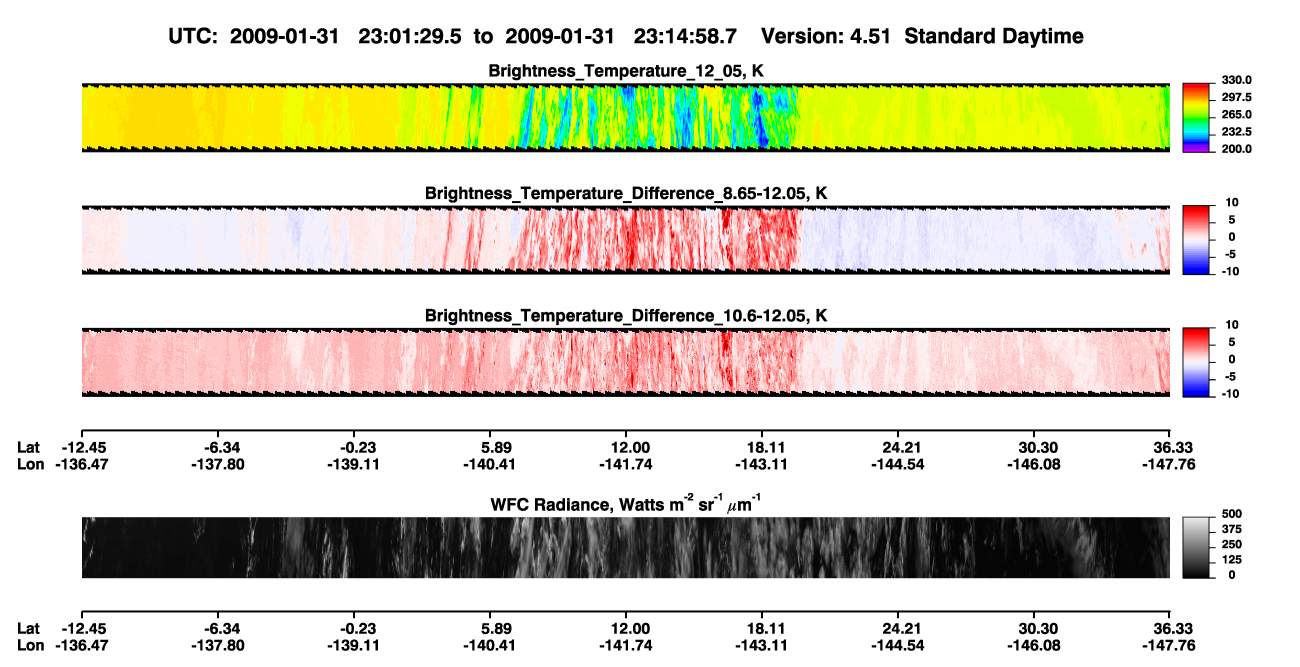Click upper axis latitude value -6.34

pos(218,447)
